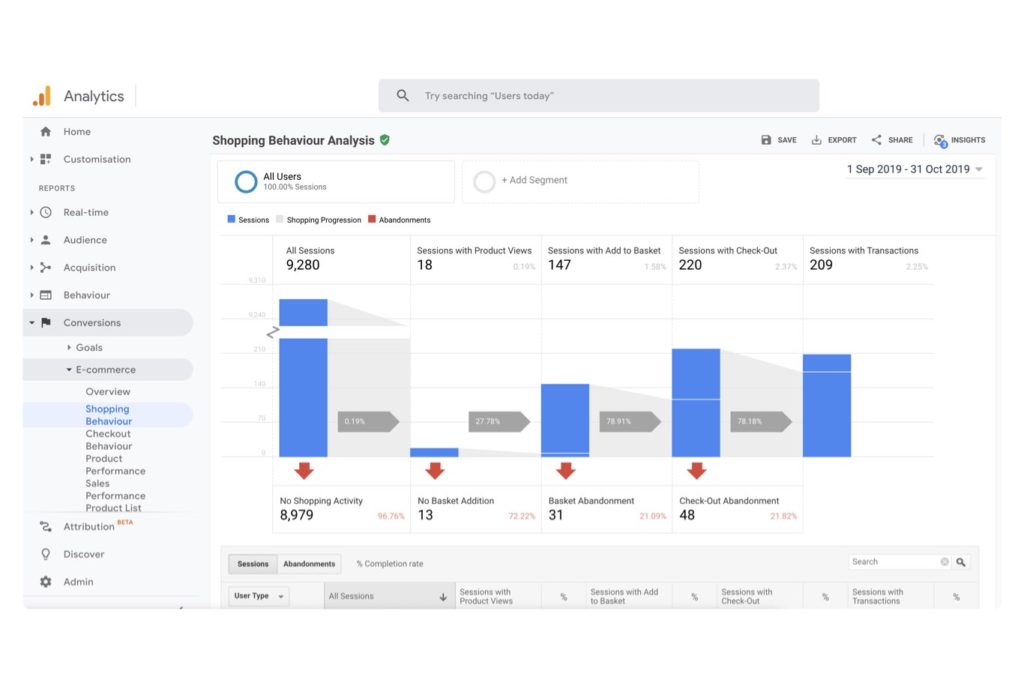The height and width of the screenshot is (683, 1024).
Task: Click the red Abandonments legend swatch
Action: click(x=372, y=220)
